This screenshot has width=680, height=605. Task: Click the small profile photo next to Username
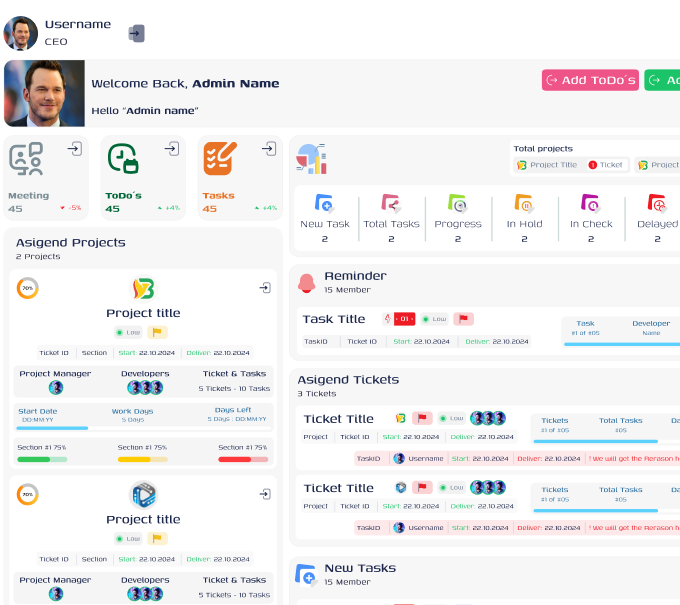point(21,33)
